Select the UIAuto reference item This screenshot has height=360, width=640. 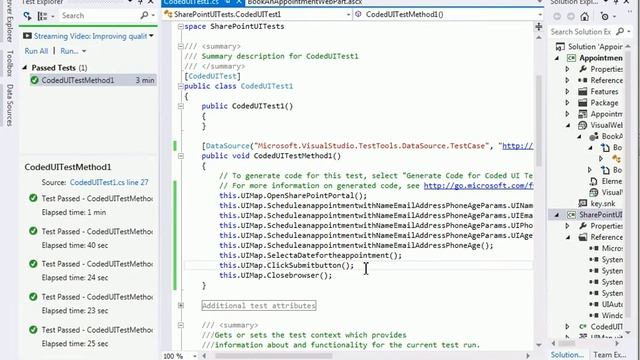pos(612,304)
